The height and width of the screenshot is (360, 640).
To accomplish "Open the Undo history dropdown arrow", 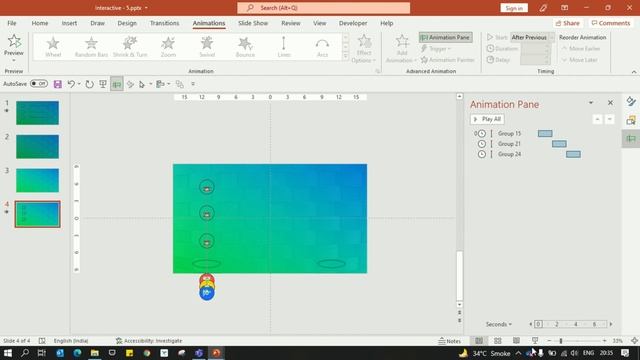I will (x=79, y=84).
